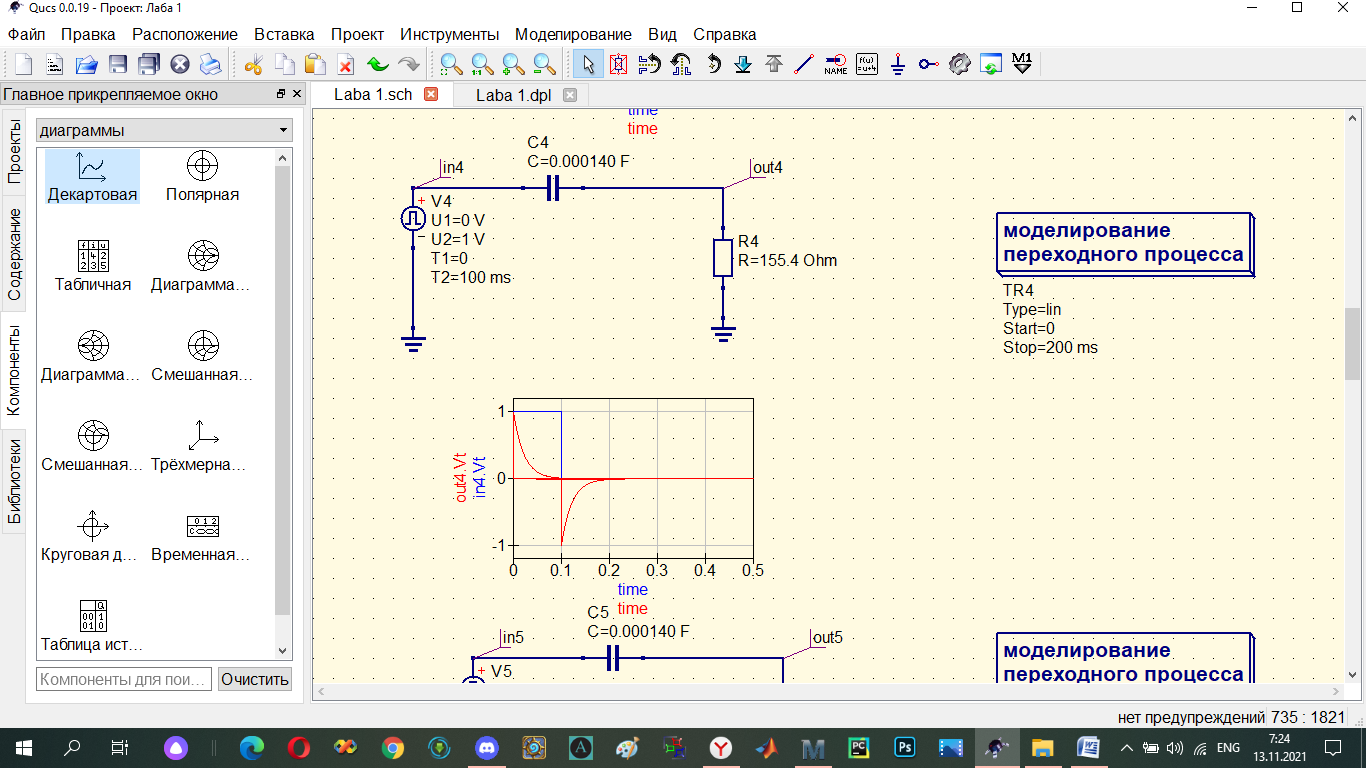The width and height of the screenshot is (1366, 768).
Task: Save the current schematic
Action: 117,65
